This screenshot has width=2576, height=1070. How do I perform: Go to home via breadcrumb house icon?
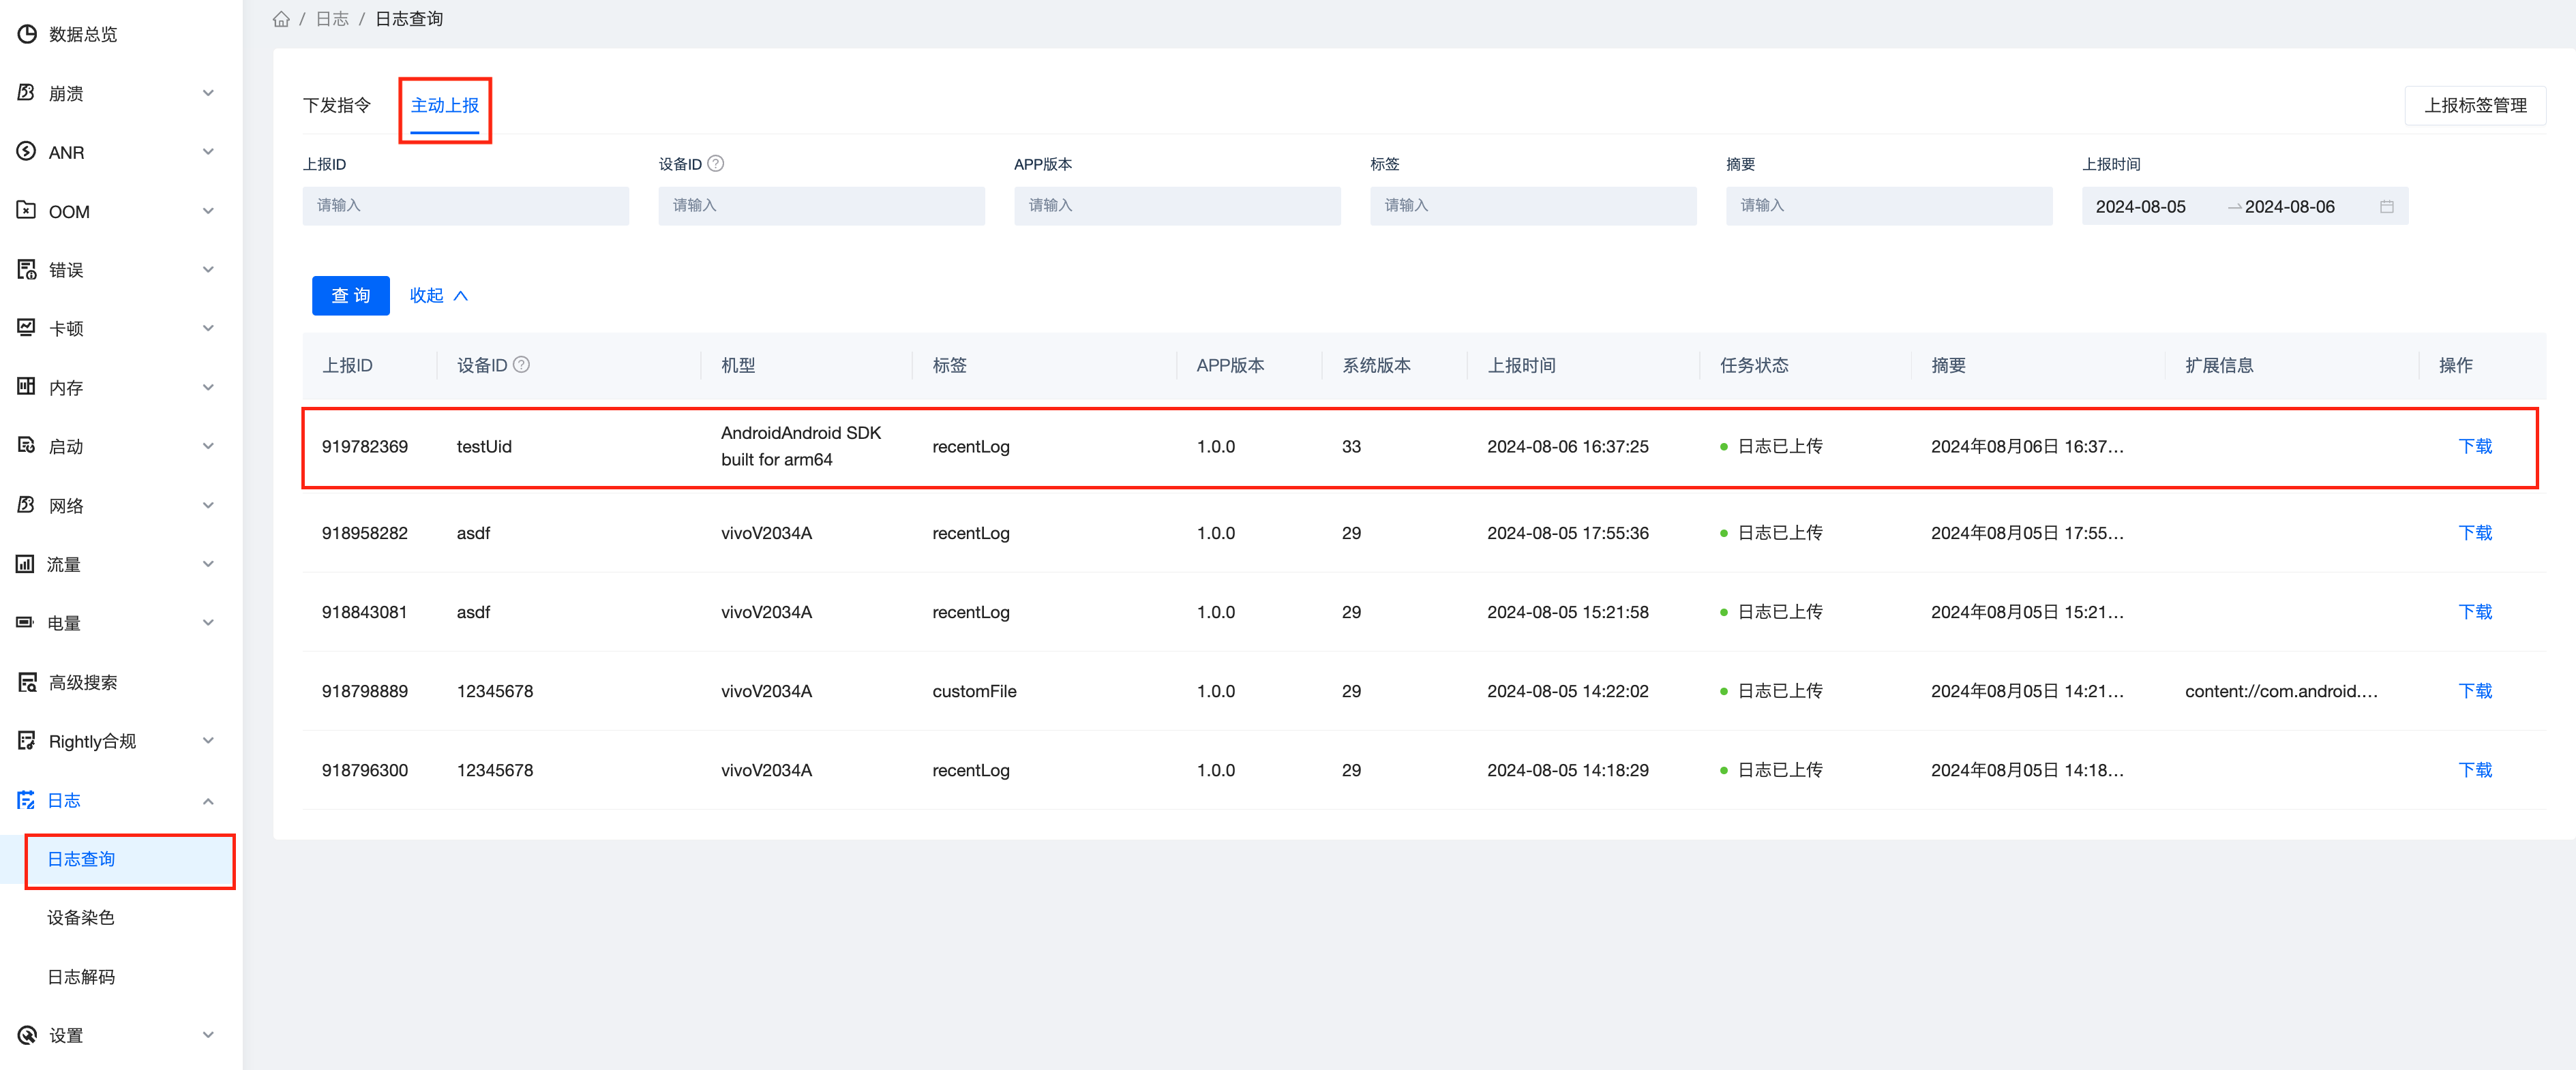click(x=281, y=19)
